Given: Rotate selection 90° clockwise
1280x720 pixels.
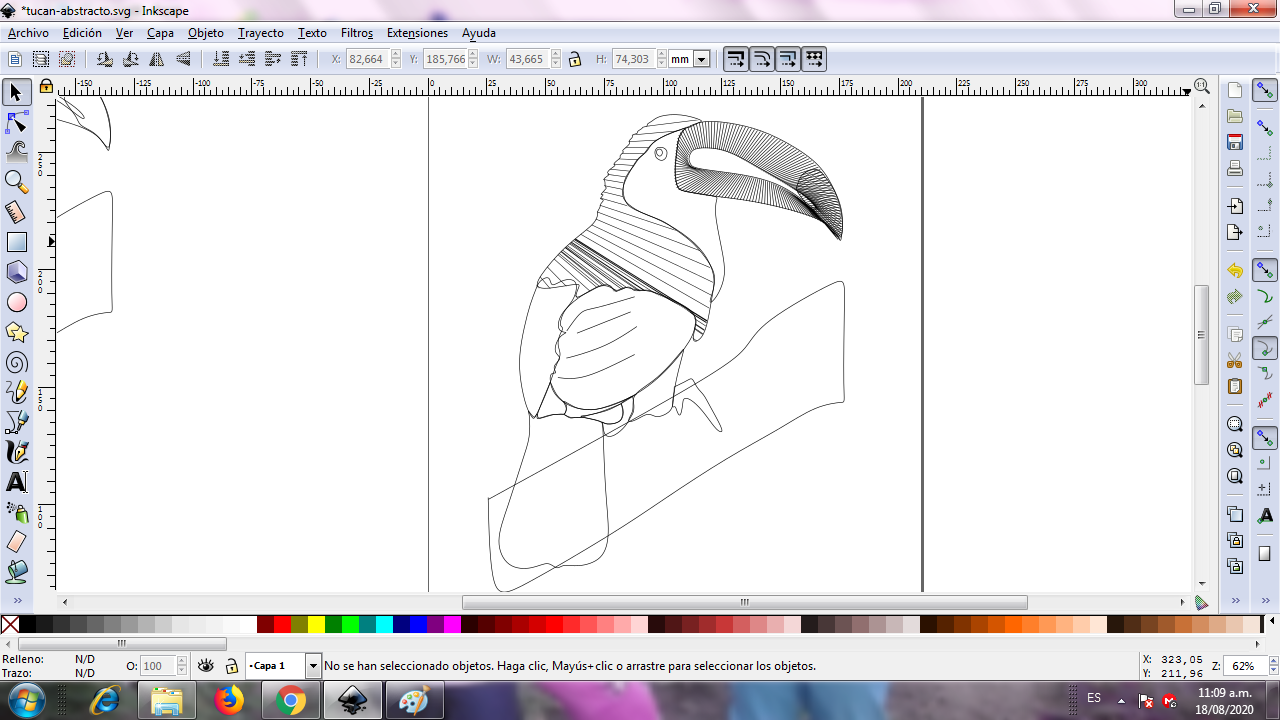Looking at the screenshot, I should [x=130, y=59].
